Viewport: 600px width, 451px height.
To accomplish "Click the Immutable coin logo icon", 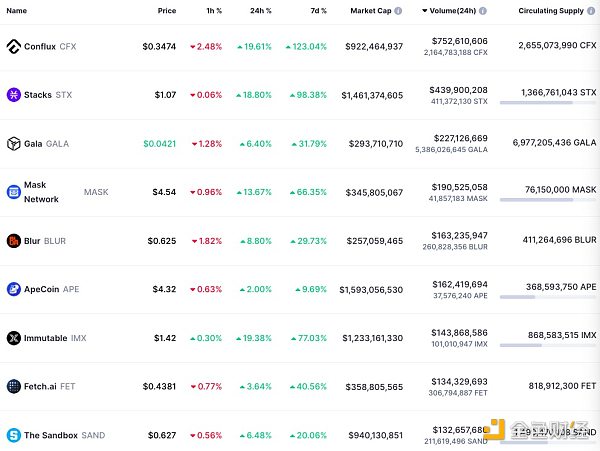I will (14, 338).
